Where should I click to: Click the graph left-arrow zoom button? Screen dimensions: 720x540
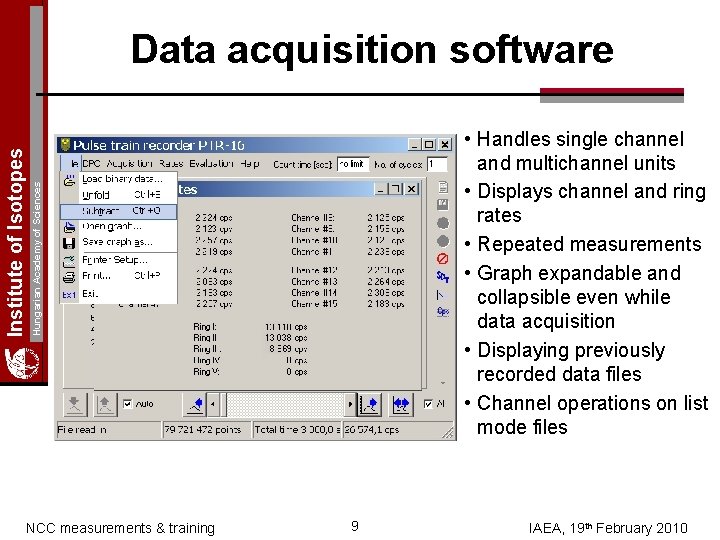pyautogui.click(x=196, y=405)
